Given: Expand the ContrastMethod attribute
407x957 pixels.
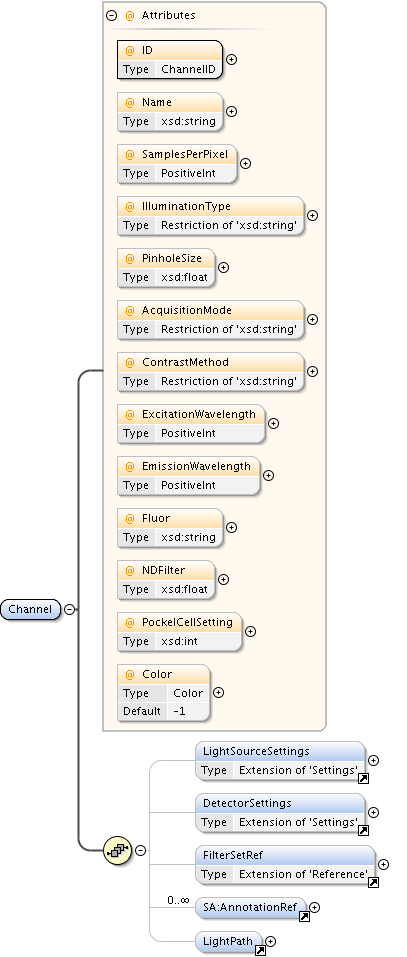Looking at the screenshot, I should [x=312, y=371].
